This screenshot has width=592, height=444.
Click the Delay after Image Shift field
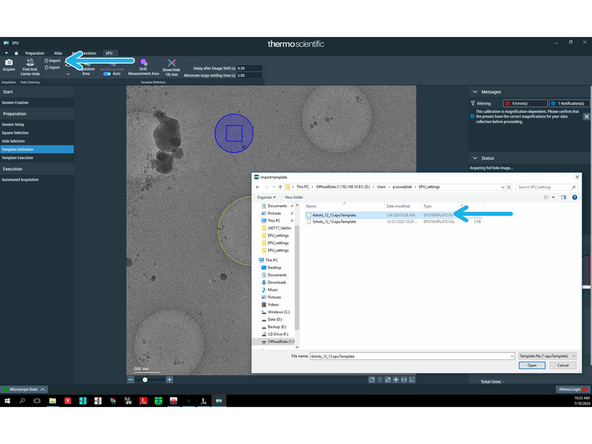click(249, 68)
